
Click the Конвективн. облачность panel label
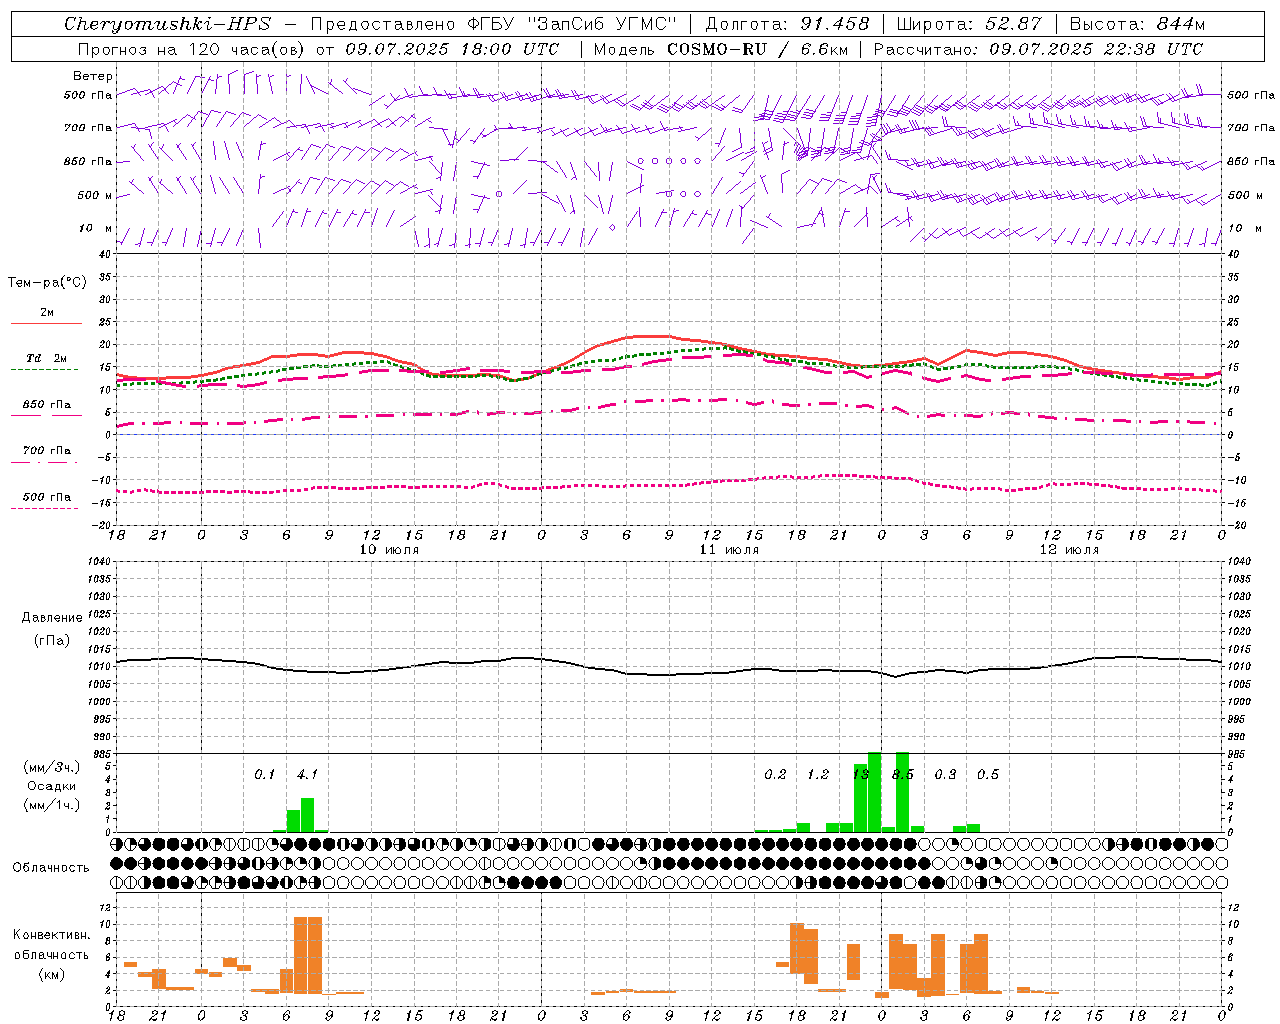(x=51, y=945)
